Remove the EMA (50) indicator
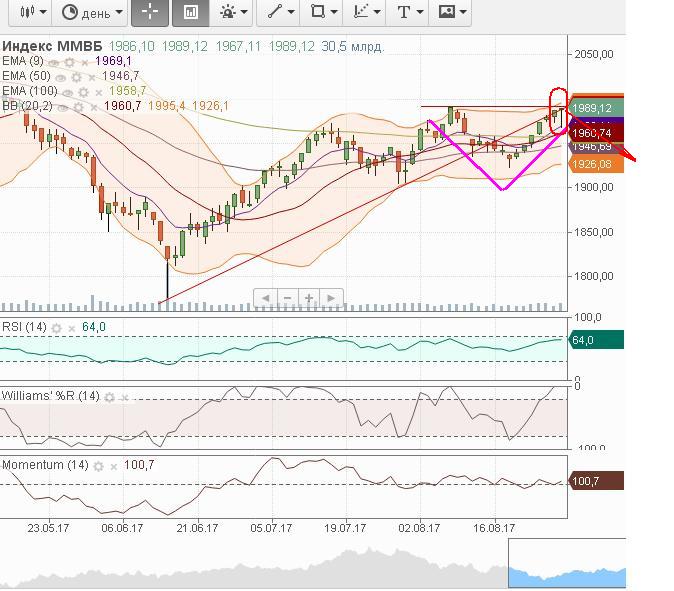 92,78
